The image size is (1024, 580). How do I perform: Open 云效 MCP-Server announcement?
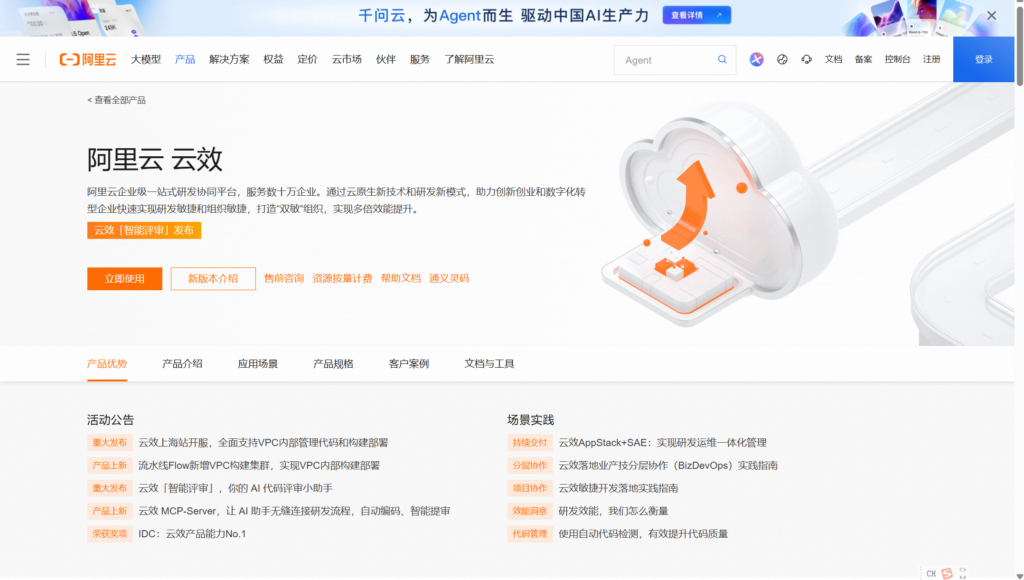294,511
